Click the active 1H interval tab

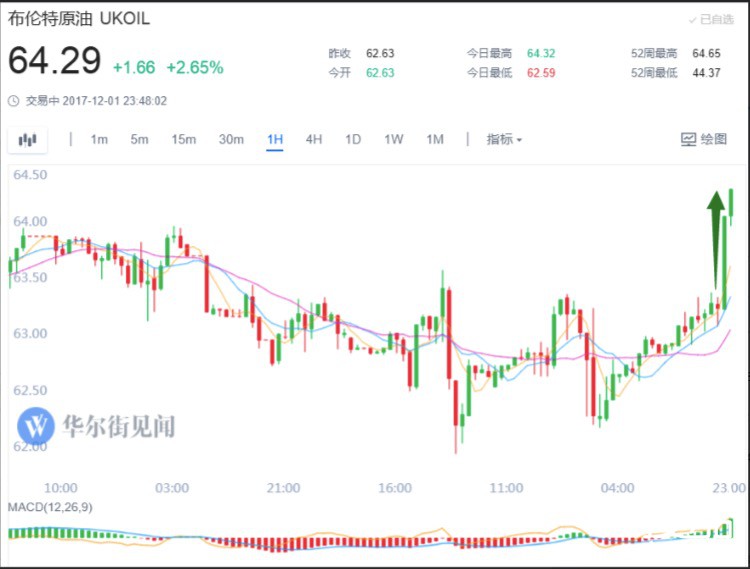point(275,140)
